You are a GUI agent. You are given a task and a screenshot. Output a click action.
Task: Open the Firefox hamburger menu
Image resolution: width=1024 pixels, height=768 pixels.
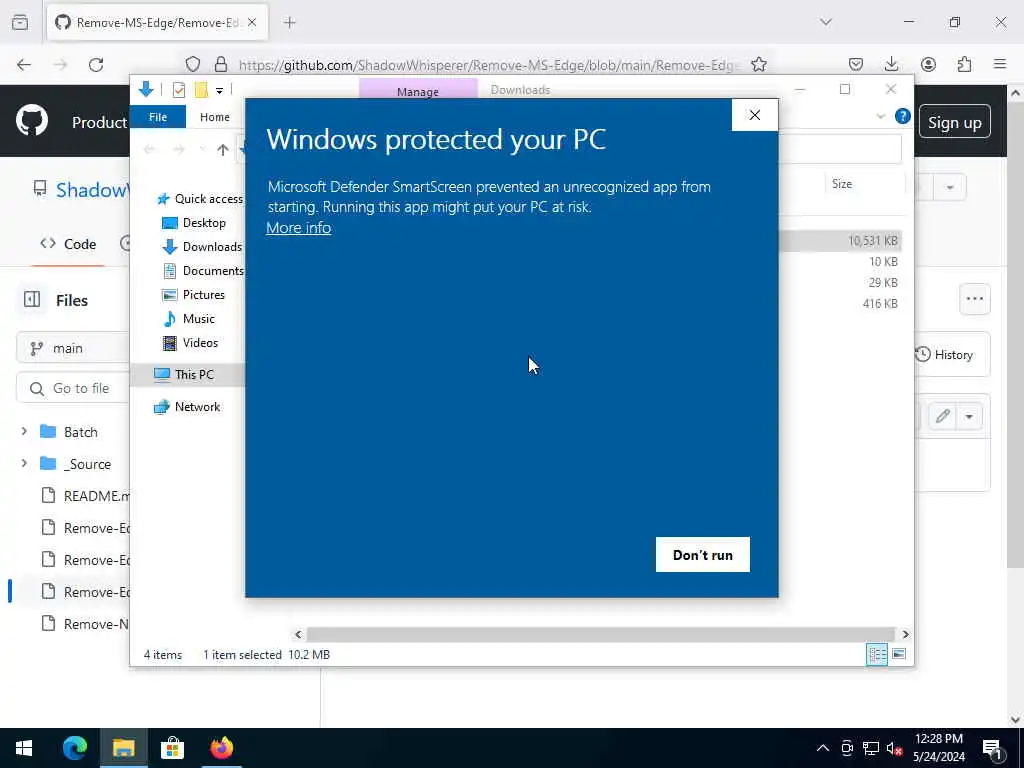(1000, 64)
